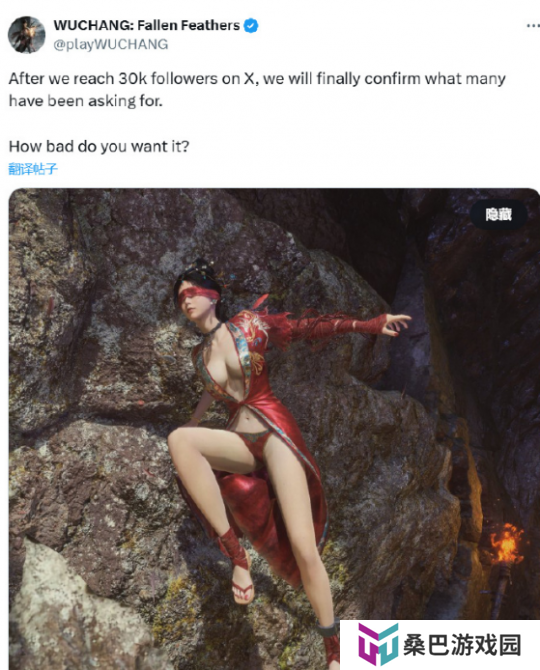Click the "have been asking for." text line
The width and height of the screenshot is (540, 670).
coord(86,101)
